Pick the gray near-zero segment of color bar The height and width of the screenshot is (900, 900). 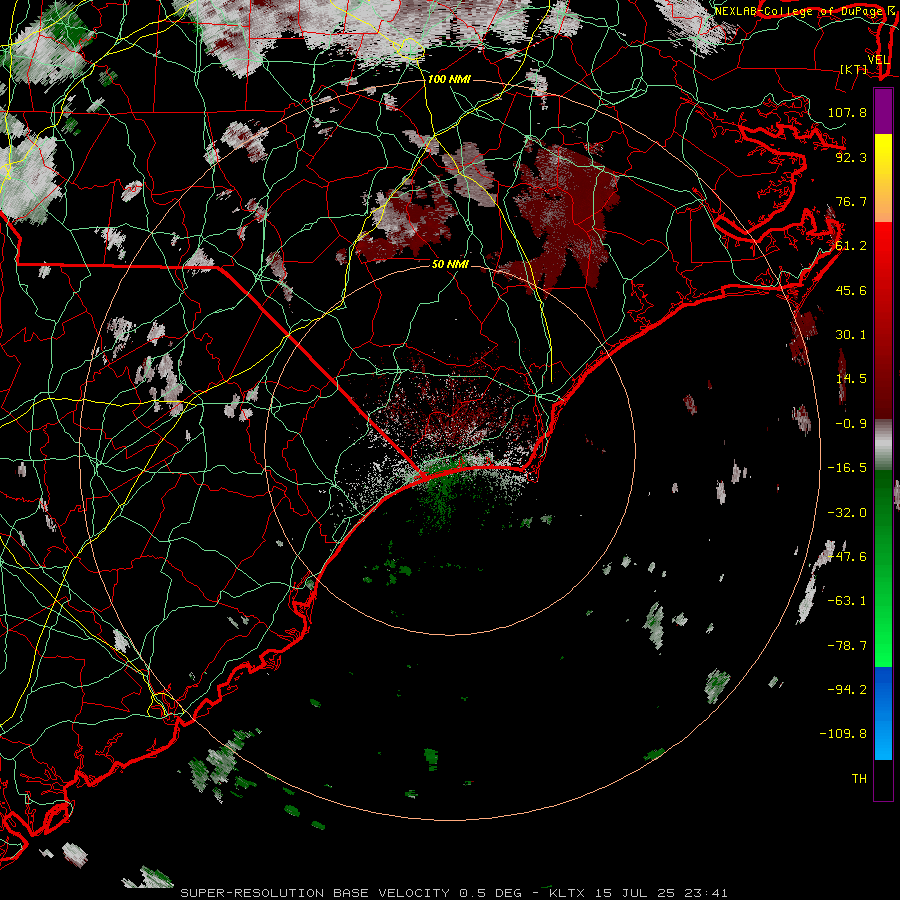click(883, 445)
